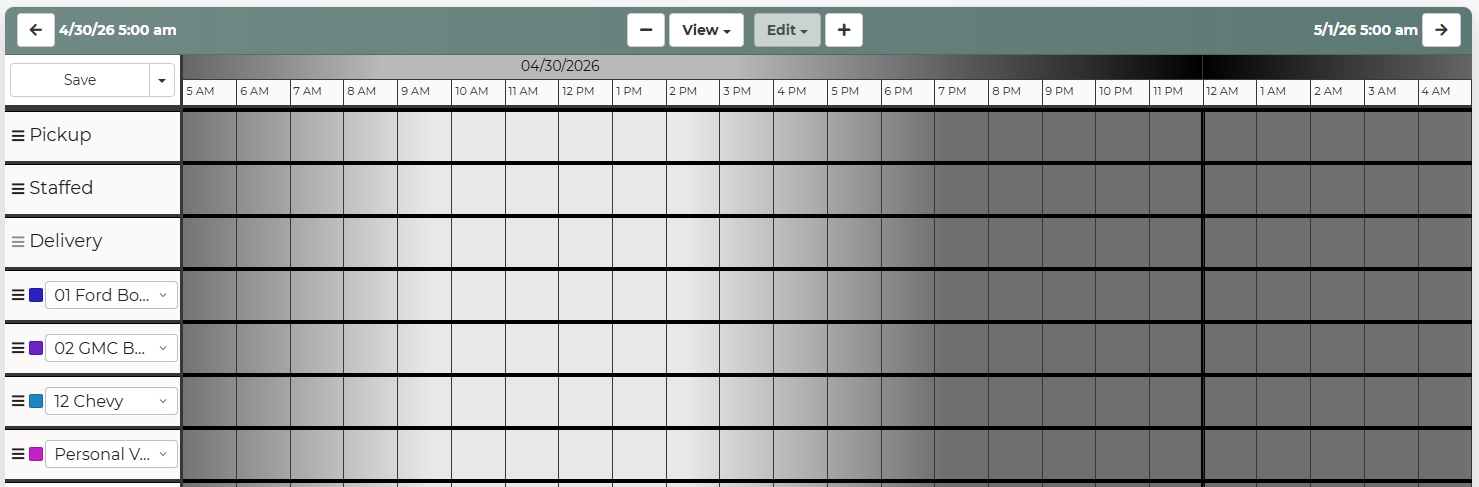Click the blue 01 Ford color swatch

[36, 295]
